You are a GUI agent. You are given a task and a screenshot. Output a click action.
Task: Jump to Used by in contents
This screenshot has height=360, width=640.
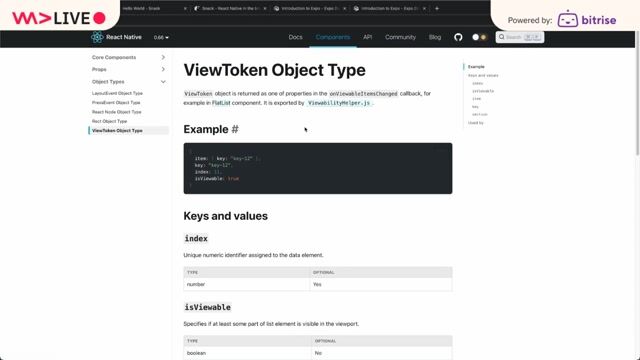pyautogui.click(x=476, y=123)
